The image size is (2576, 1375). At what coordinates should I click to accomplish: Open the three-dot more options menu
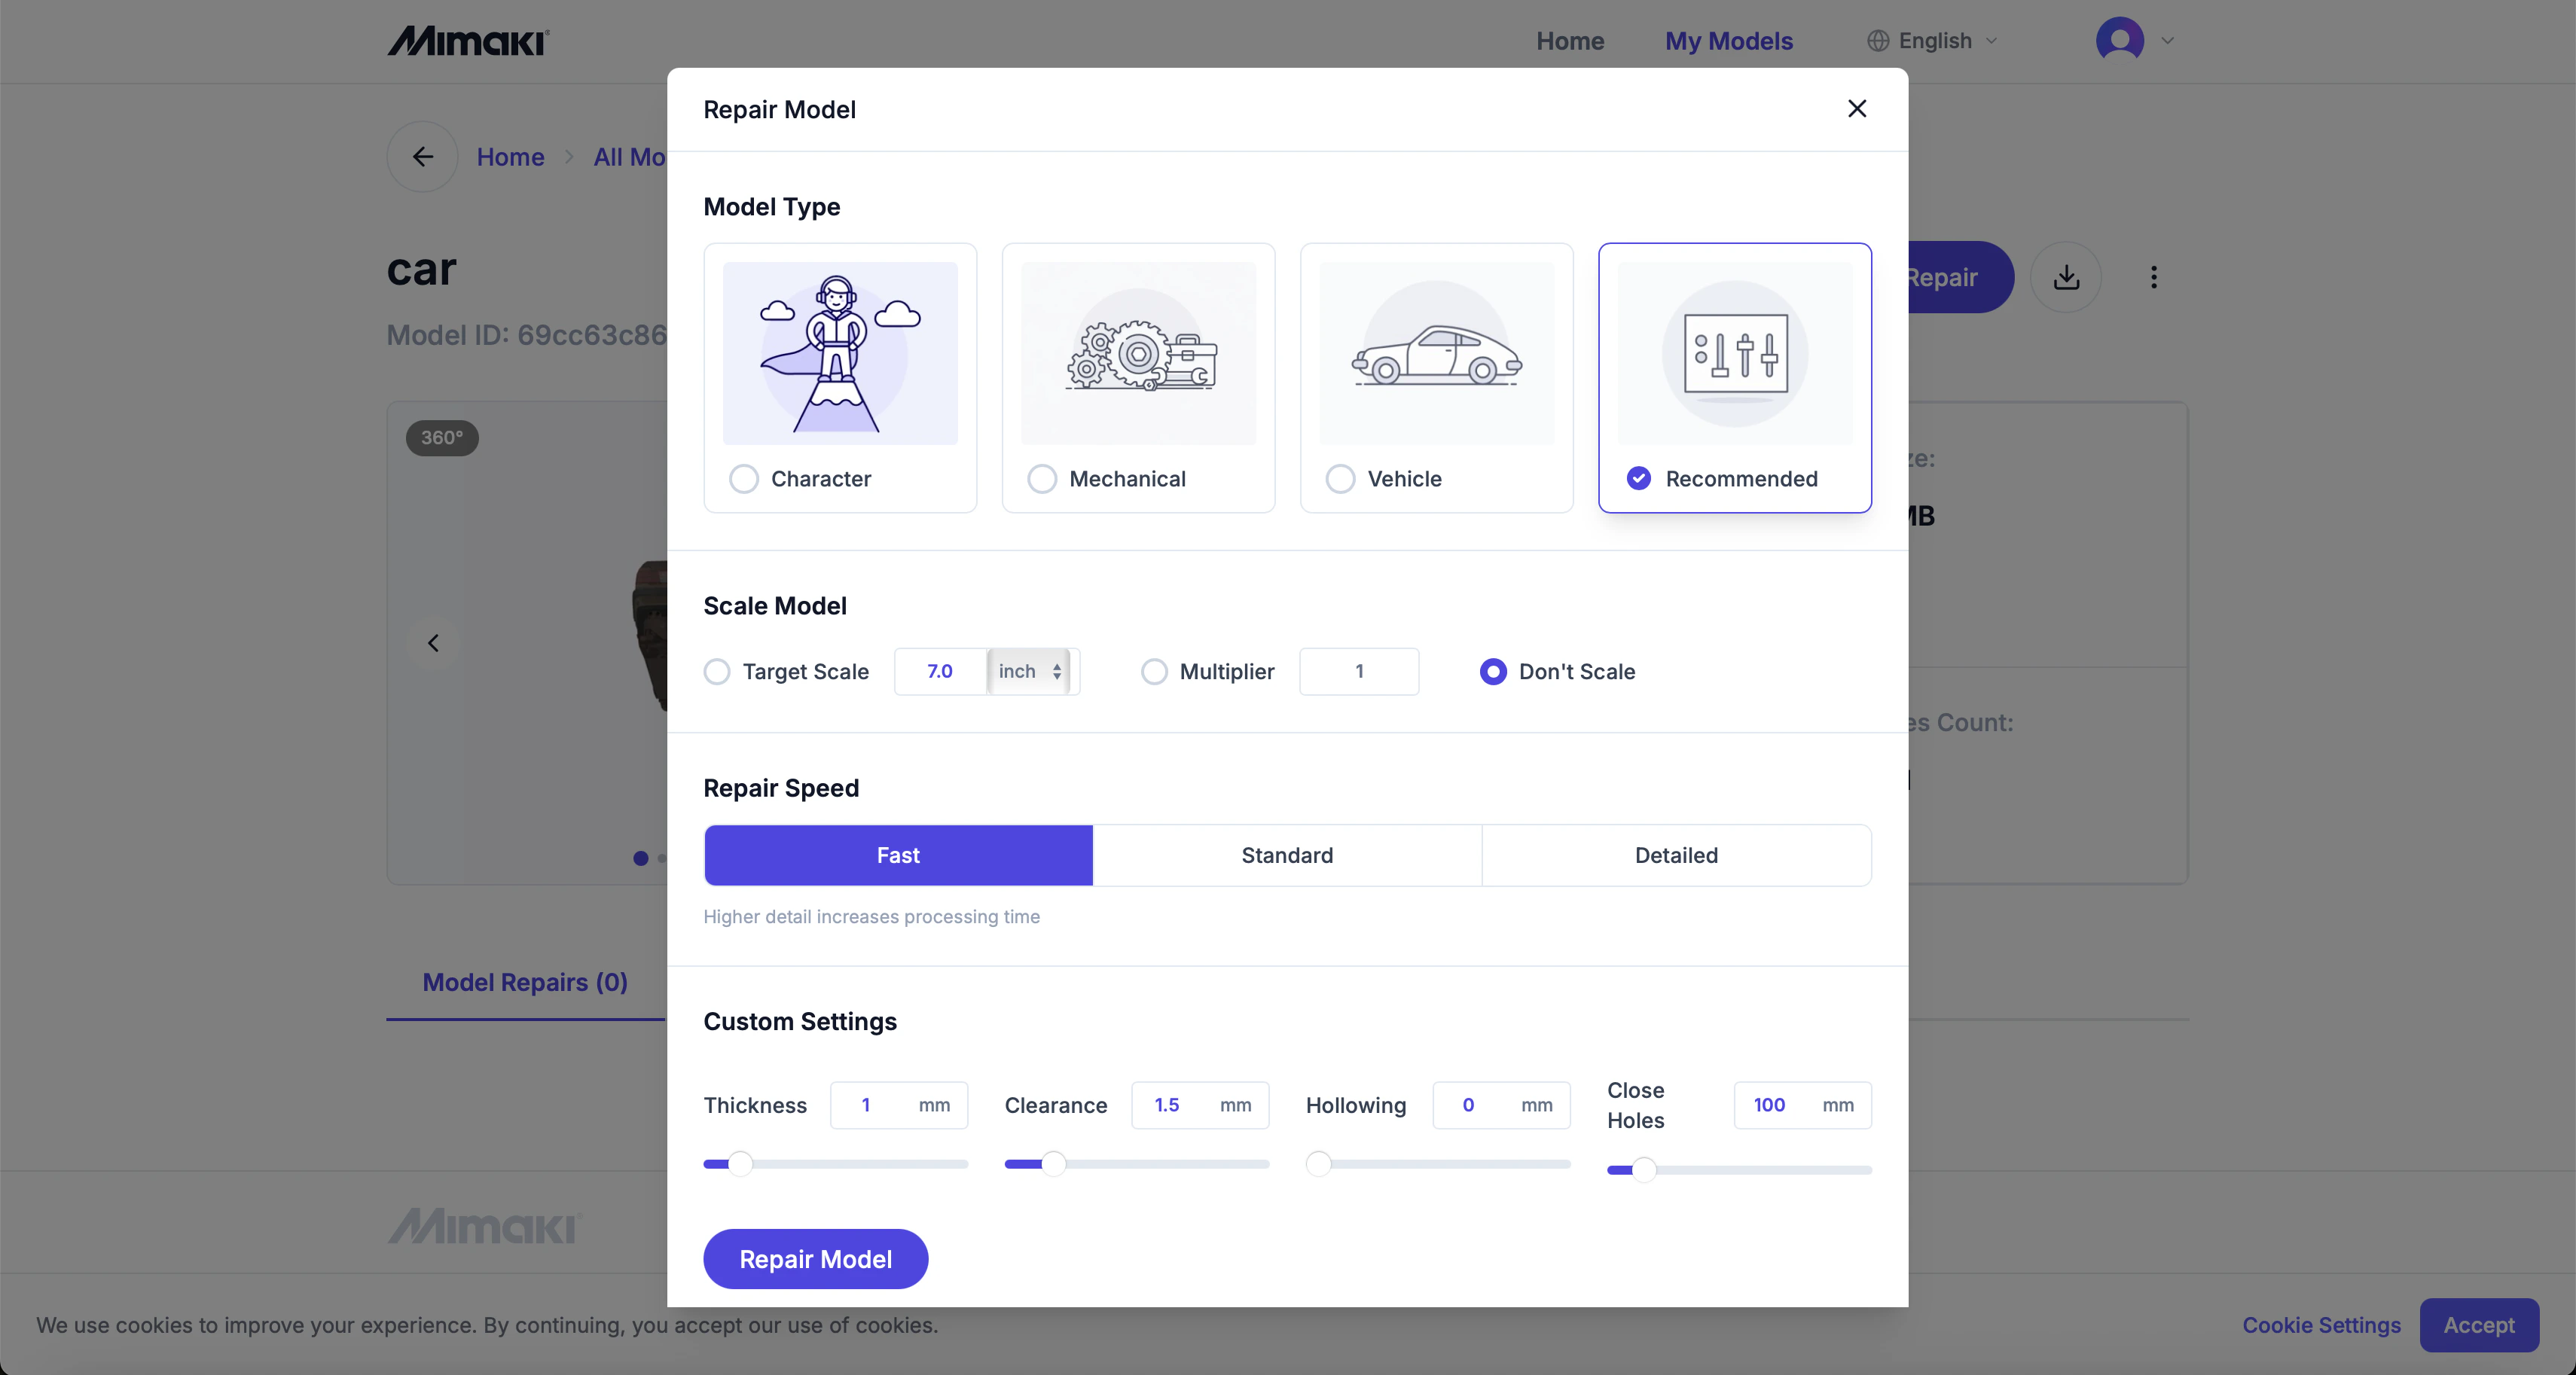(x=2153, y=277)
